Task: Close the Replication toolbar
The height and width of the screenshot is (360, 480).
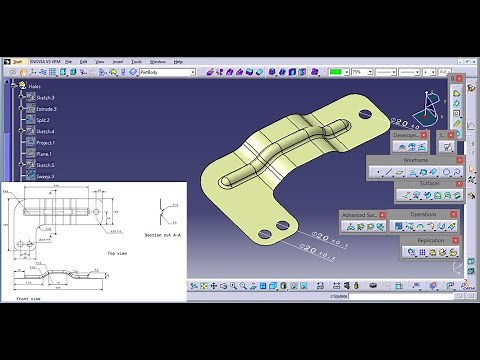Action: [456, 240]
